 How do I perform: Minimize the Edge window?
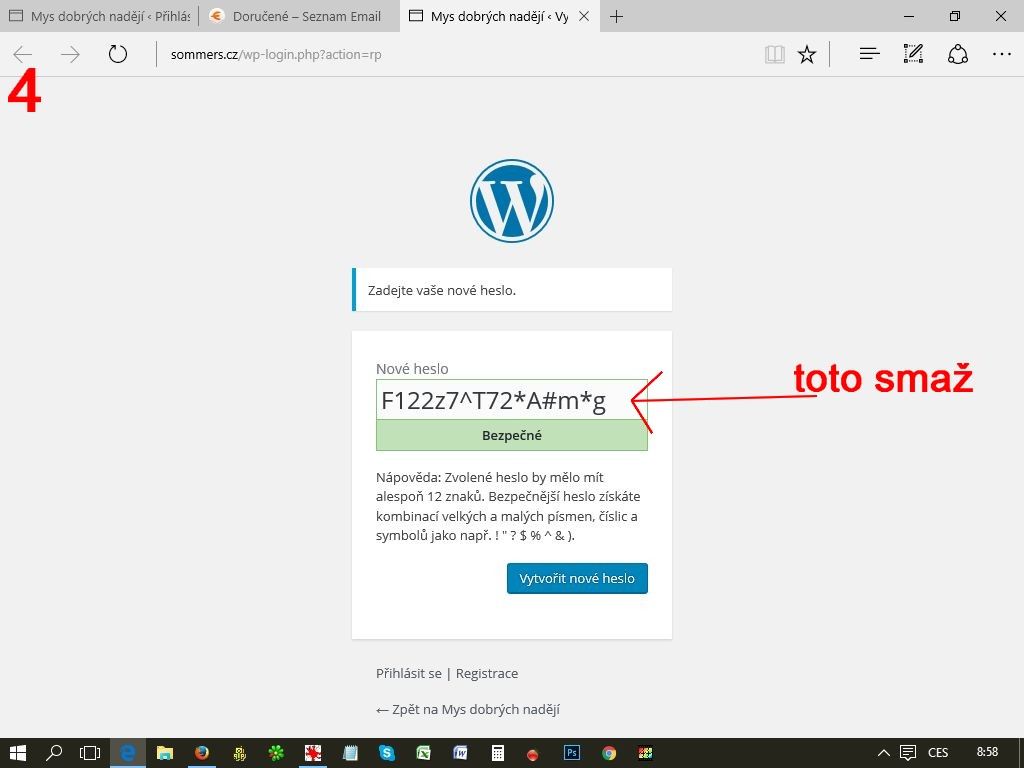909,16
